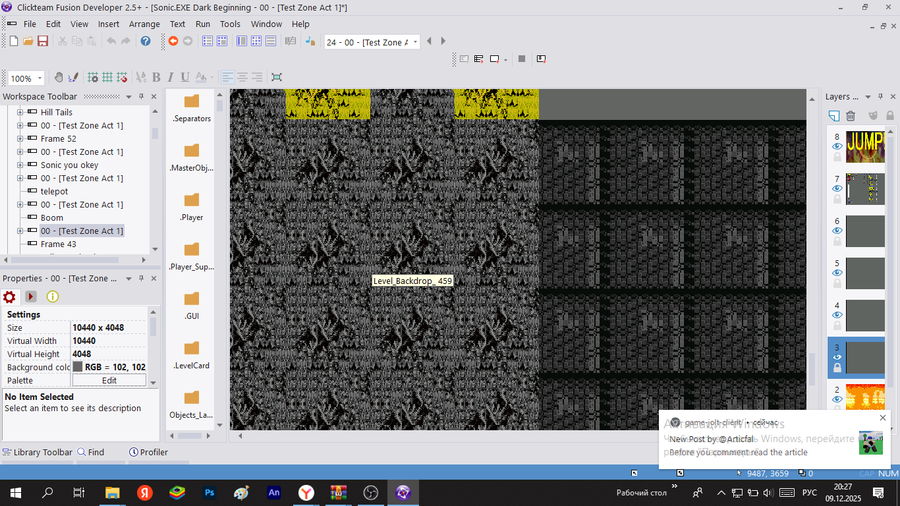Stop the running application
The height and width of the screenshot is (506, 900).
click(x=522, y=59)
